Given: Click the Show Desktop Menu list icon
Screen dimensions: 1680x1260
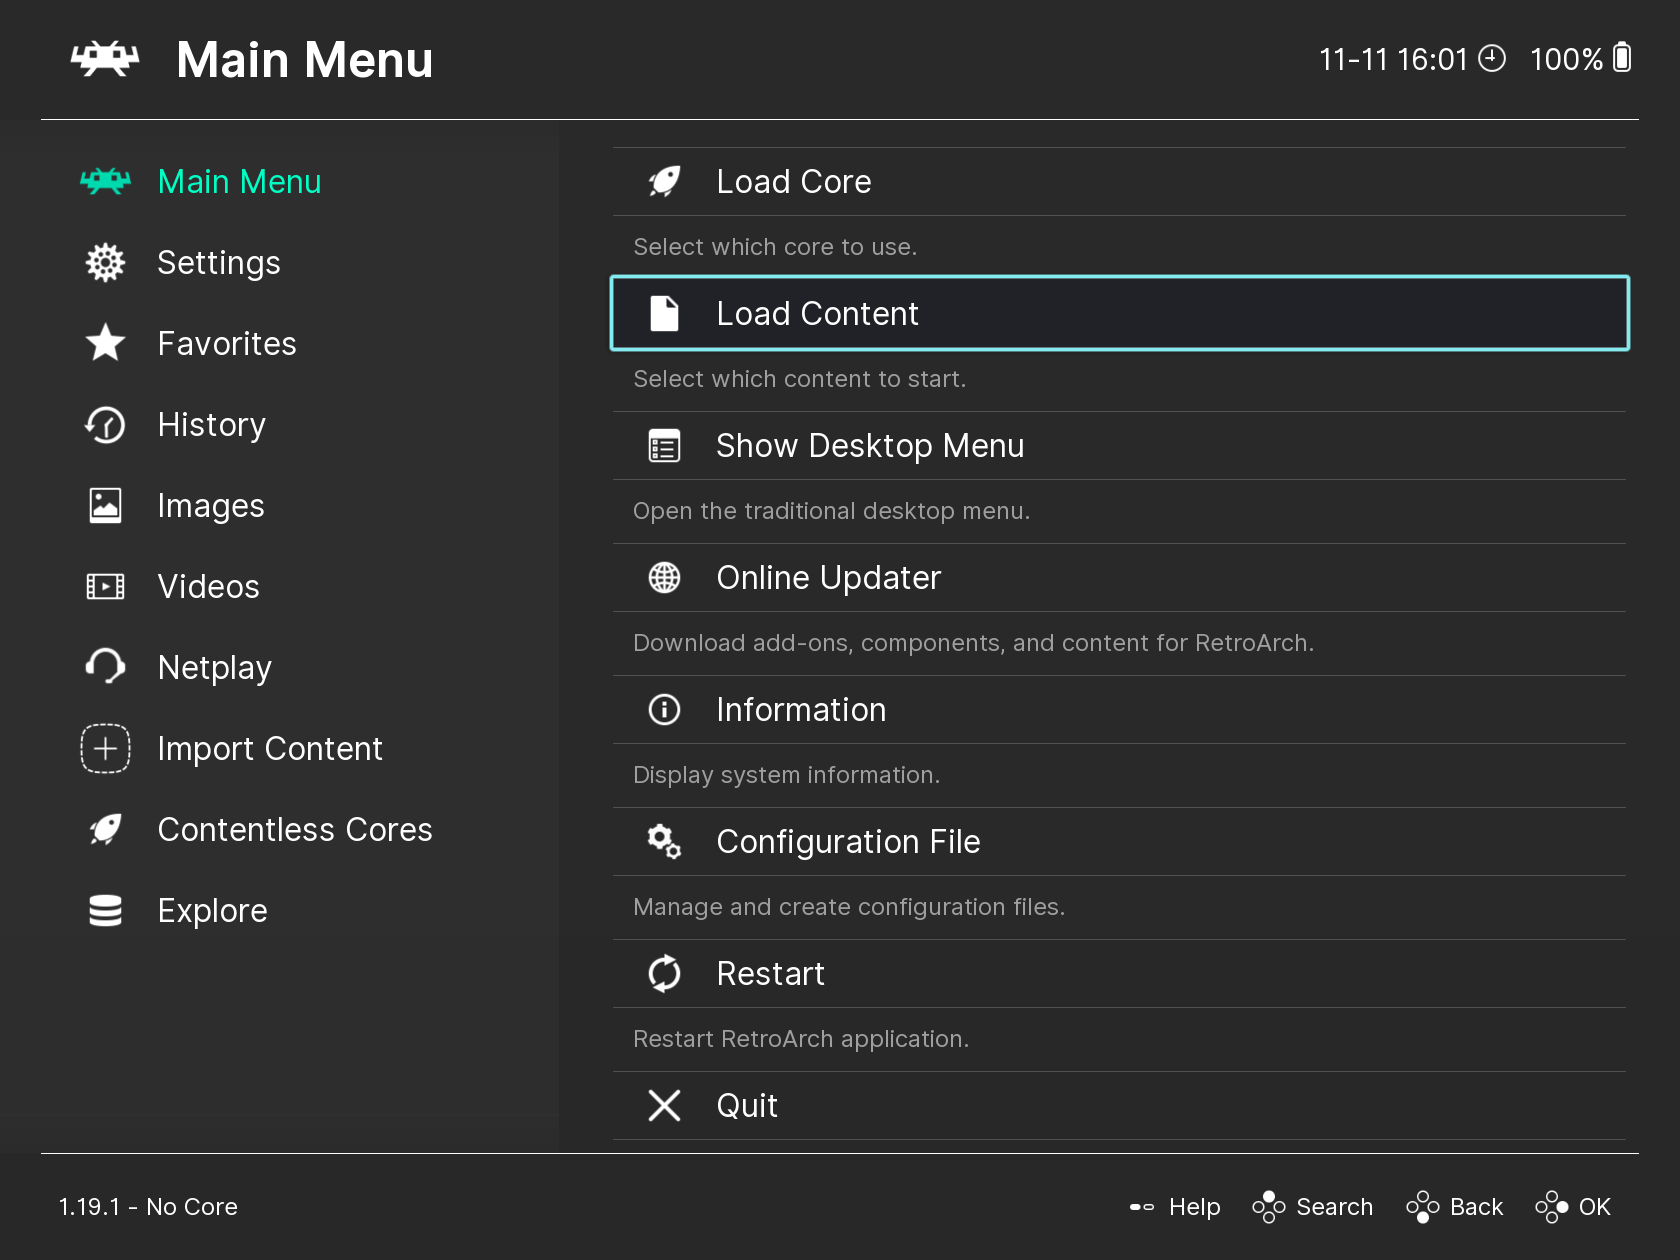Looking at the screenshot, I should pos(664,445).
